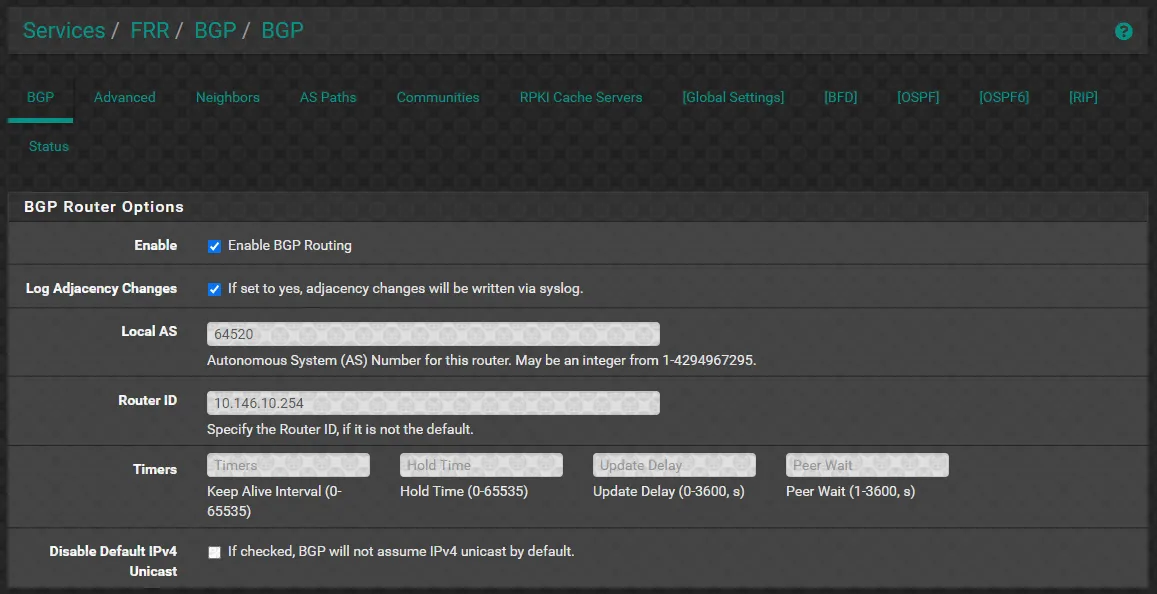This screenshot has width=1157, height=594.
Task: Click the FRR breadcrumb link
Action: pyautogui.click(x=150, y=30)
